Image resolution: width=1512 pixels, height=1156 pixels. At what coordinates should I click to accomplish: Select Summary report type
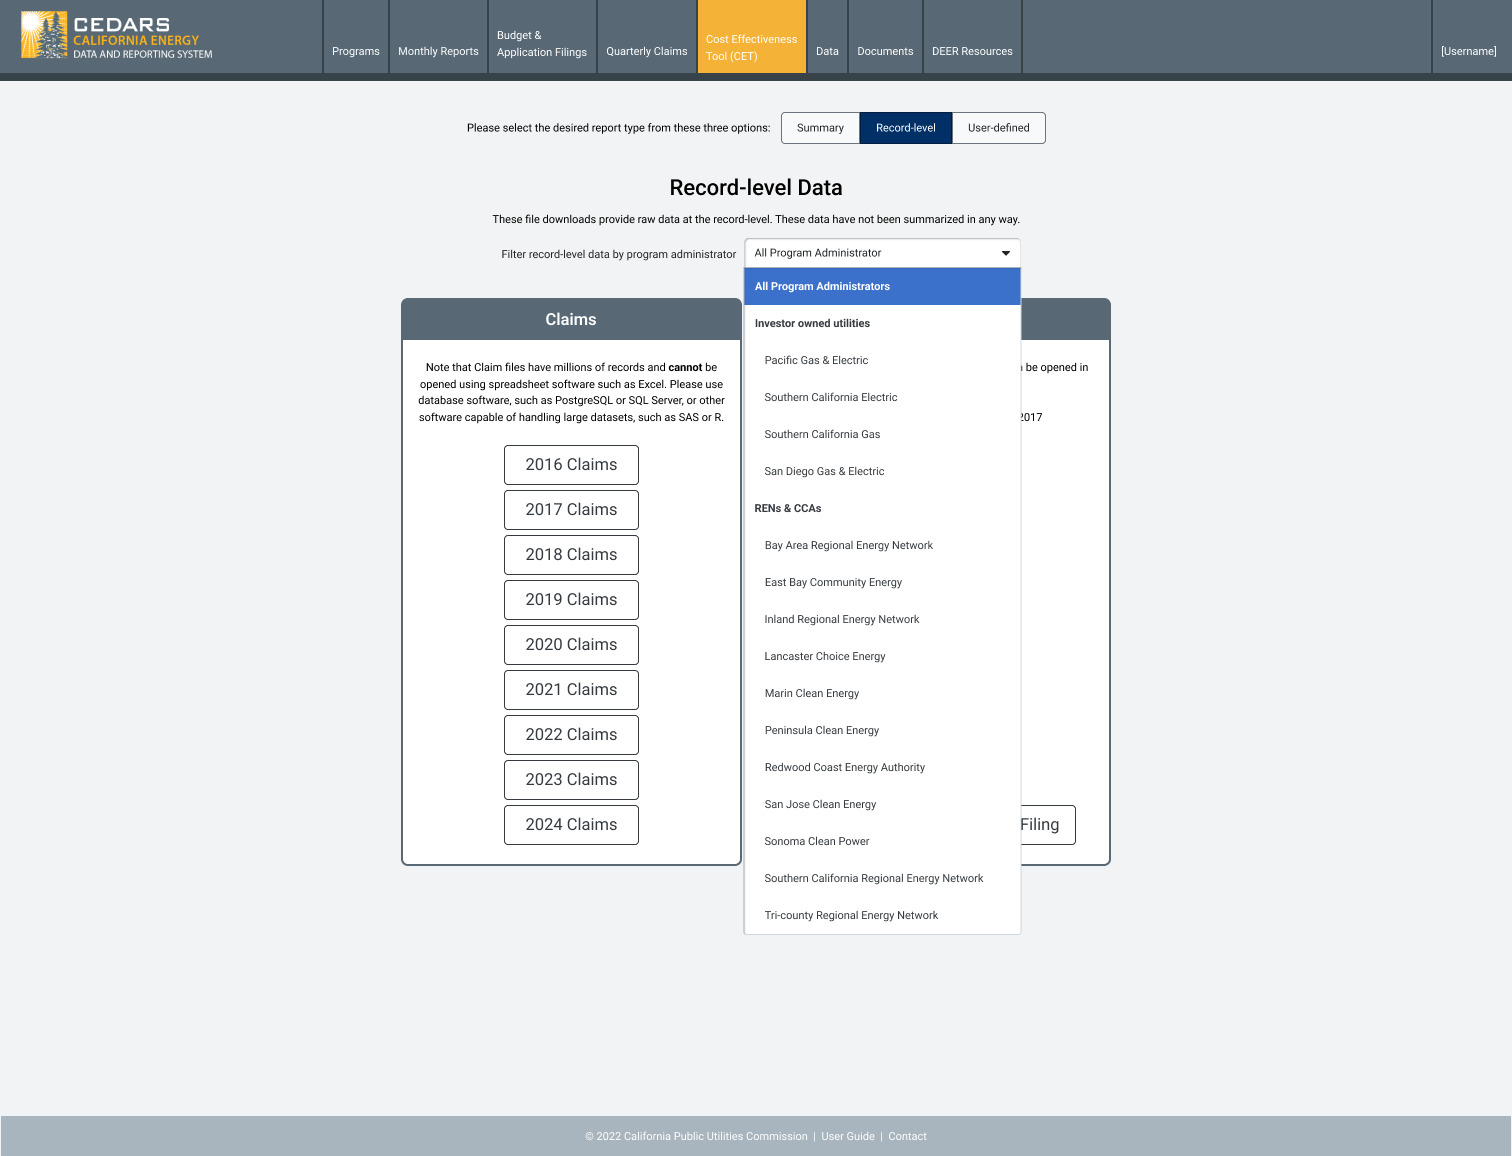pyautogui.click(x=820, y=128)
